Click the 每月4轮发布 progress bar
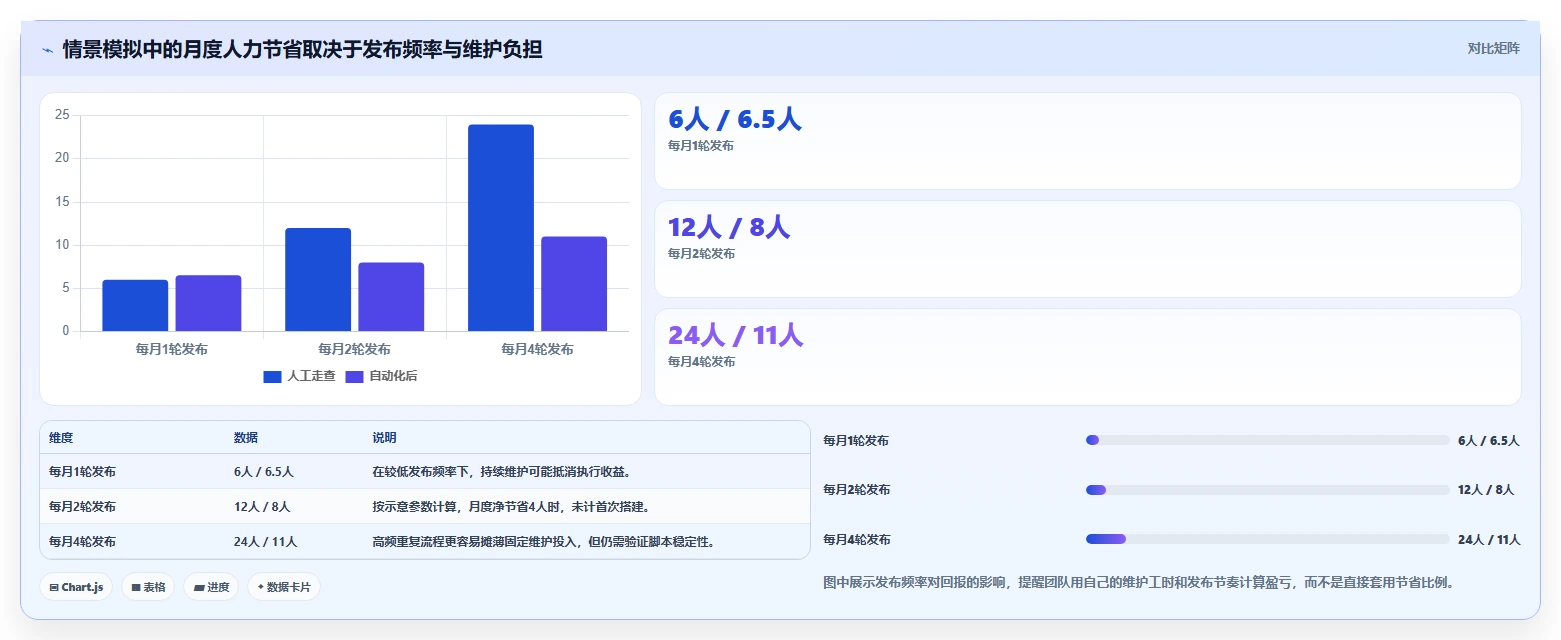This screenshot has height=640, width=1561. pyautogui.click(x=1267, y=539)
